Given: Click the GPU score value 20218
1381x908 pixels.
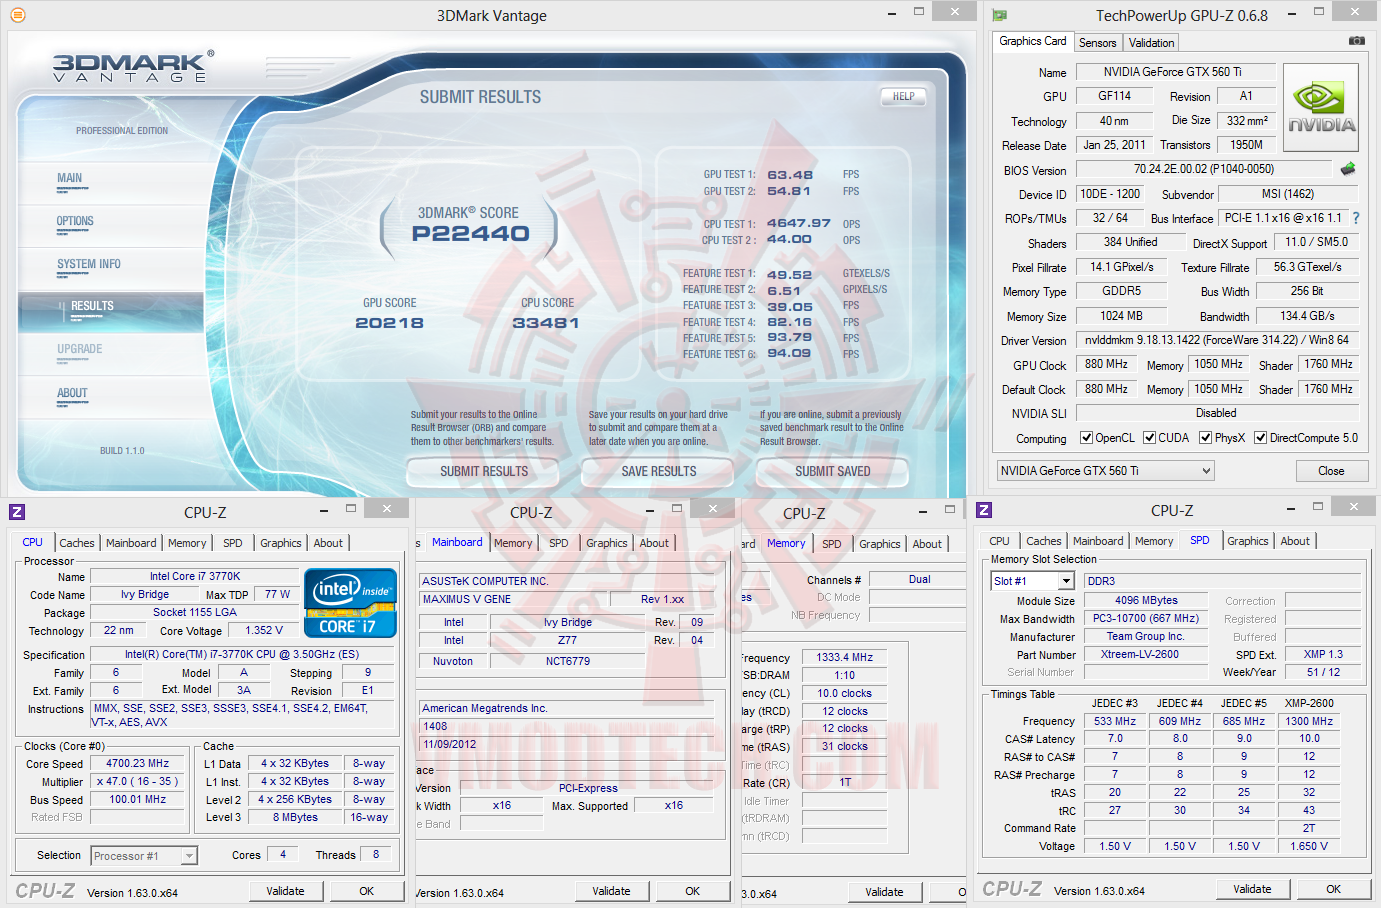Looking at the screenshot, I should (x=390, y=323).
